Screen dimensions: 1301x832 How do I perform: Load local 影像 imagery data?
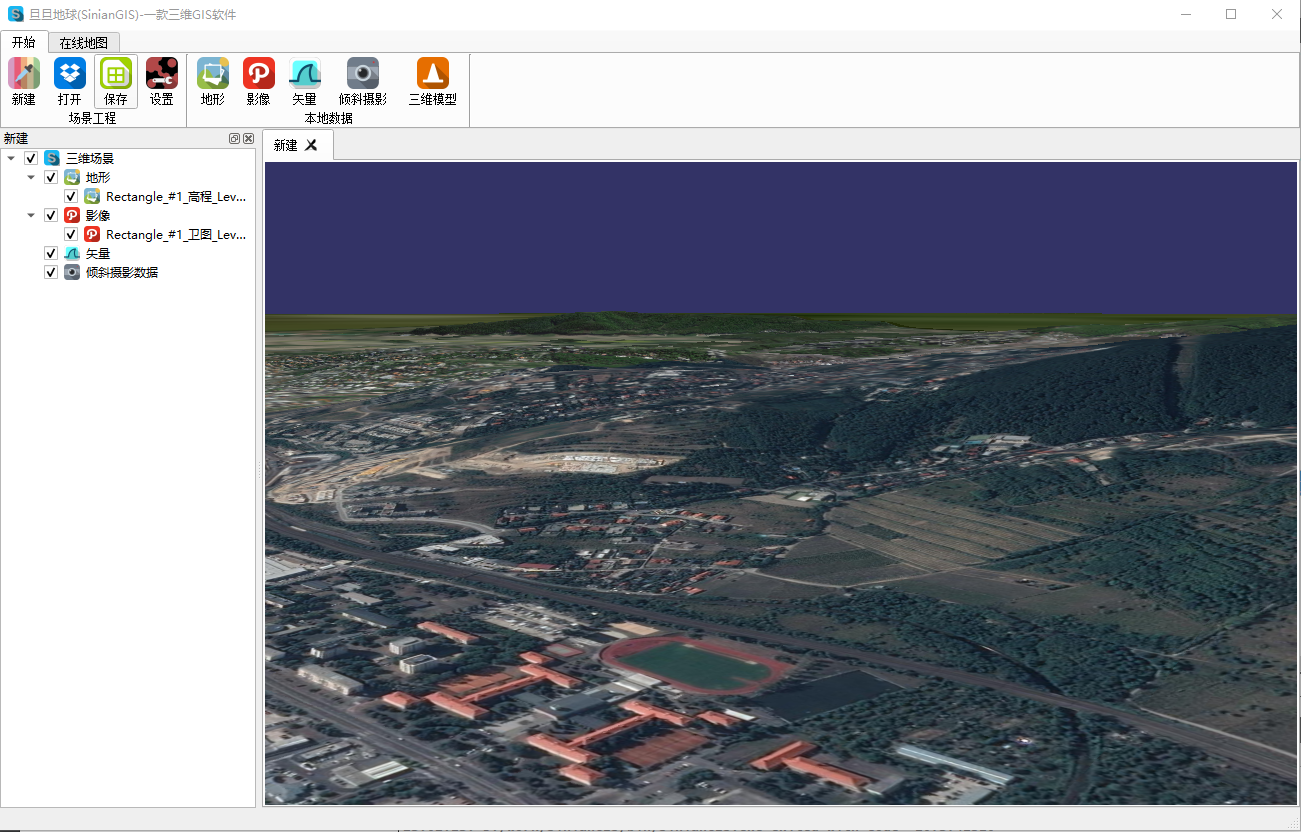[x=259, y=73]
